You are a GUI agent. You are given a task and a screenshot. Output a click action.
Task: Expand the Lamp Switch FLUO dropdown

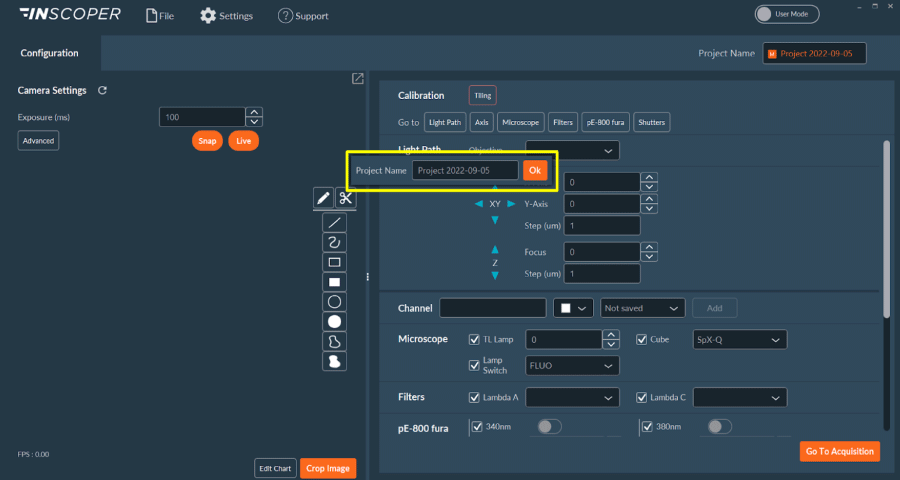pos(572,367)
